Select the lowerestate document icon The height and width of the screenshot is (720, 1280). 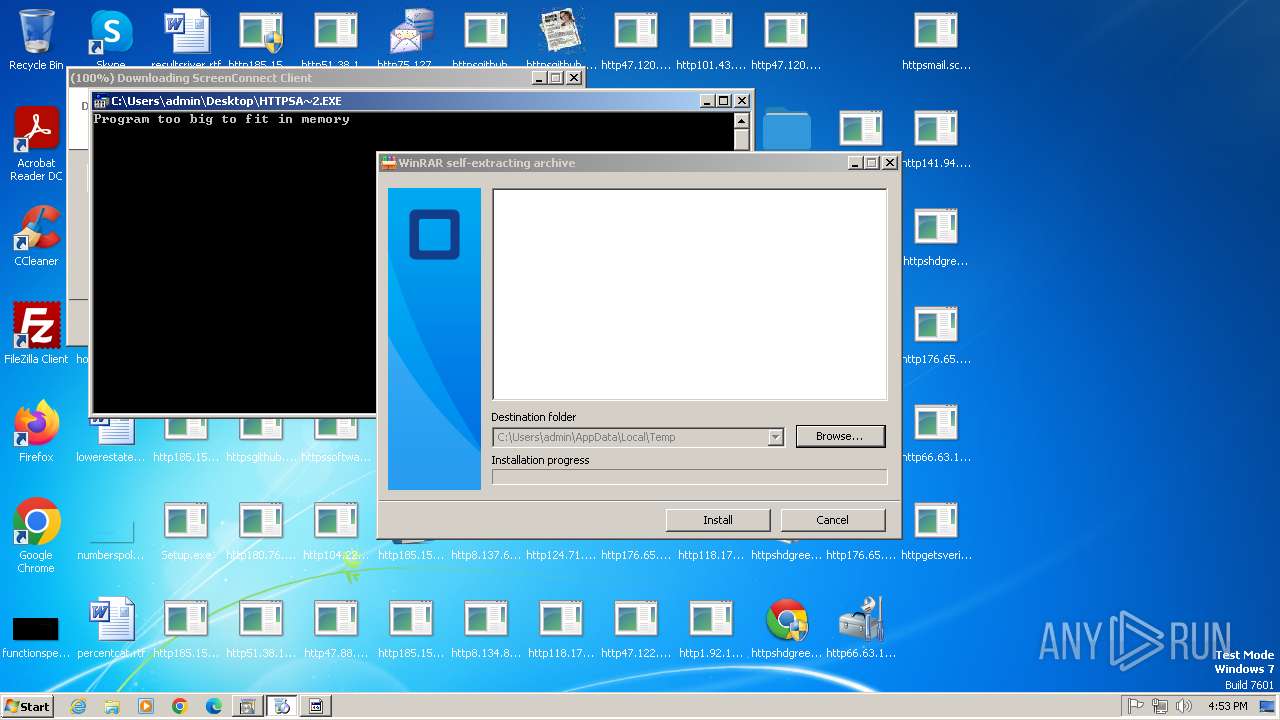pyautogui.click(x=111, y=440)
